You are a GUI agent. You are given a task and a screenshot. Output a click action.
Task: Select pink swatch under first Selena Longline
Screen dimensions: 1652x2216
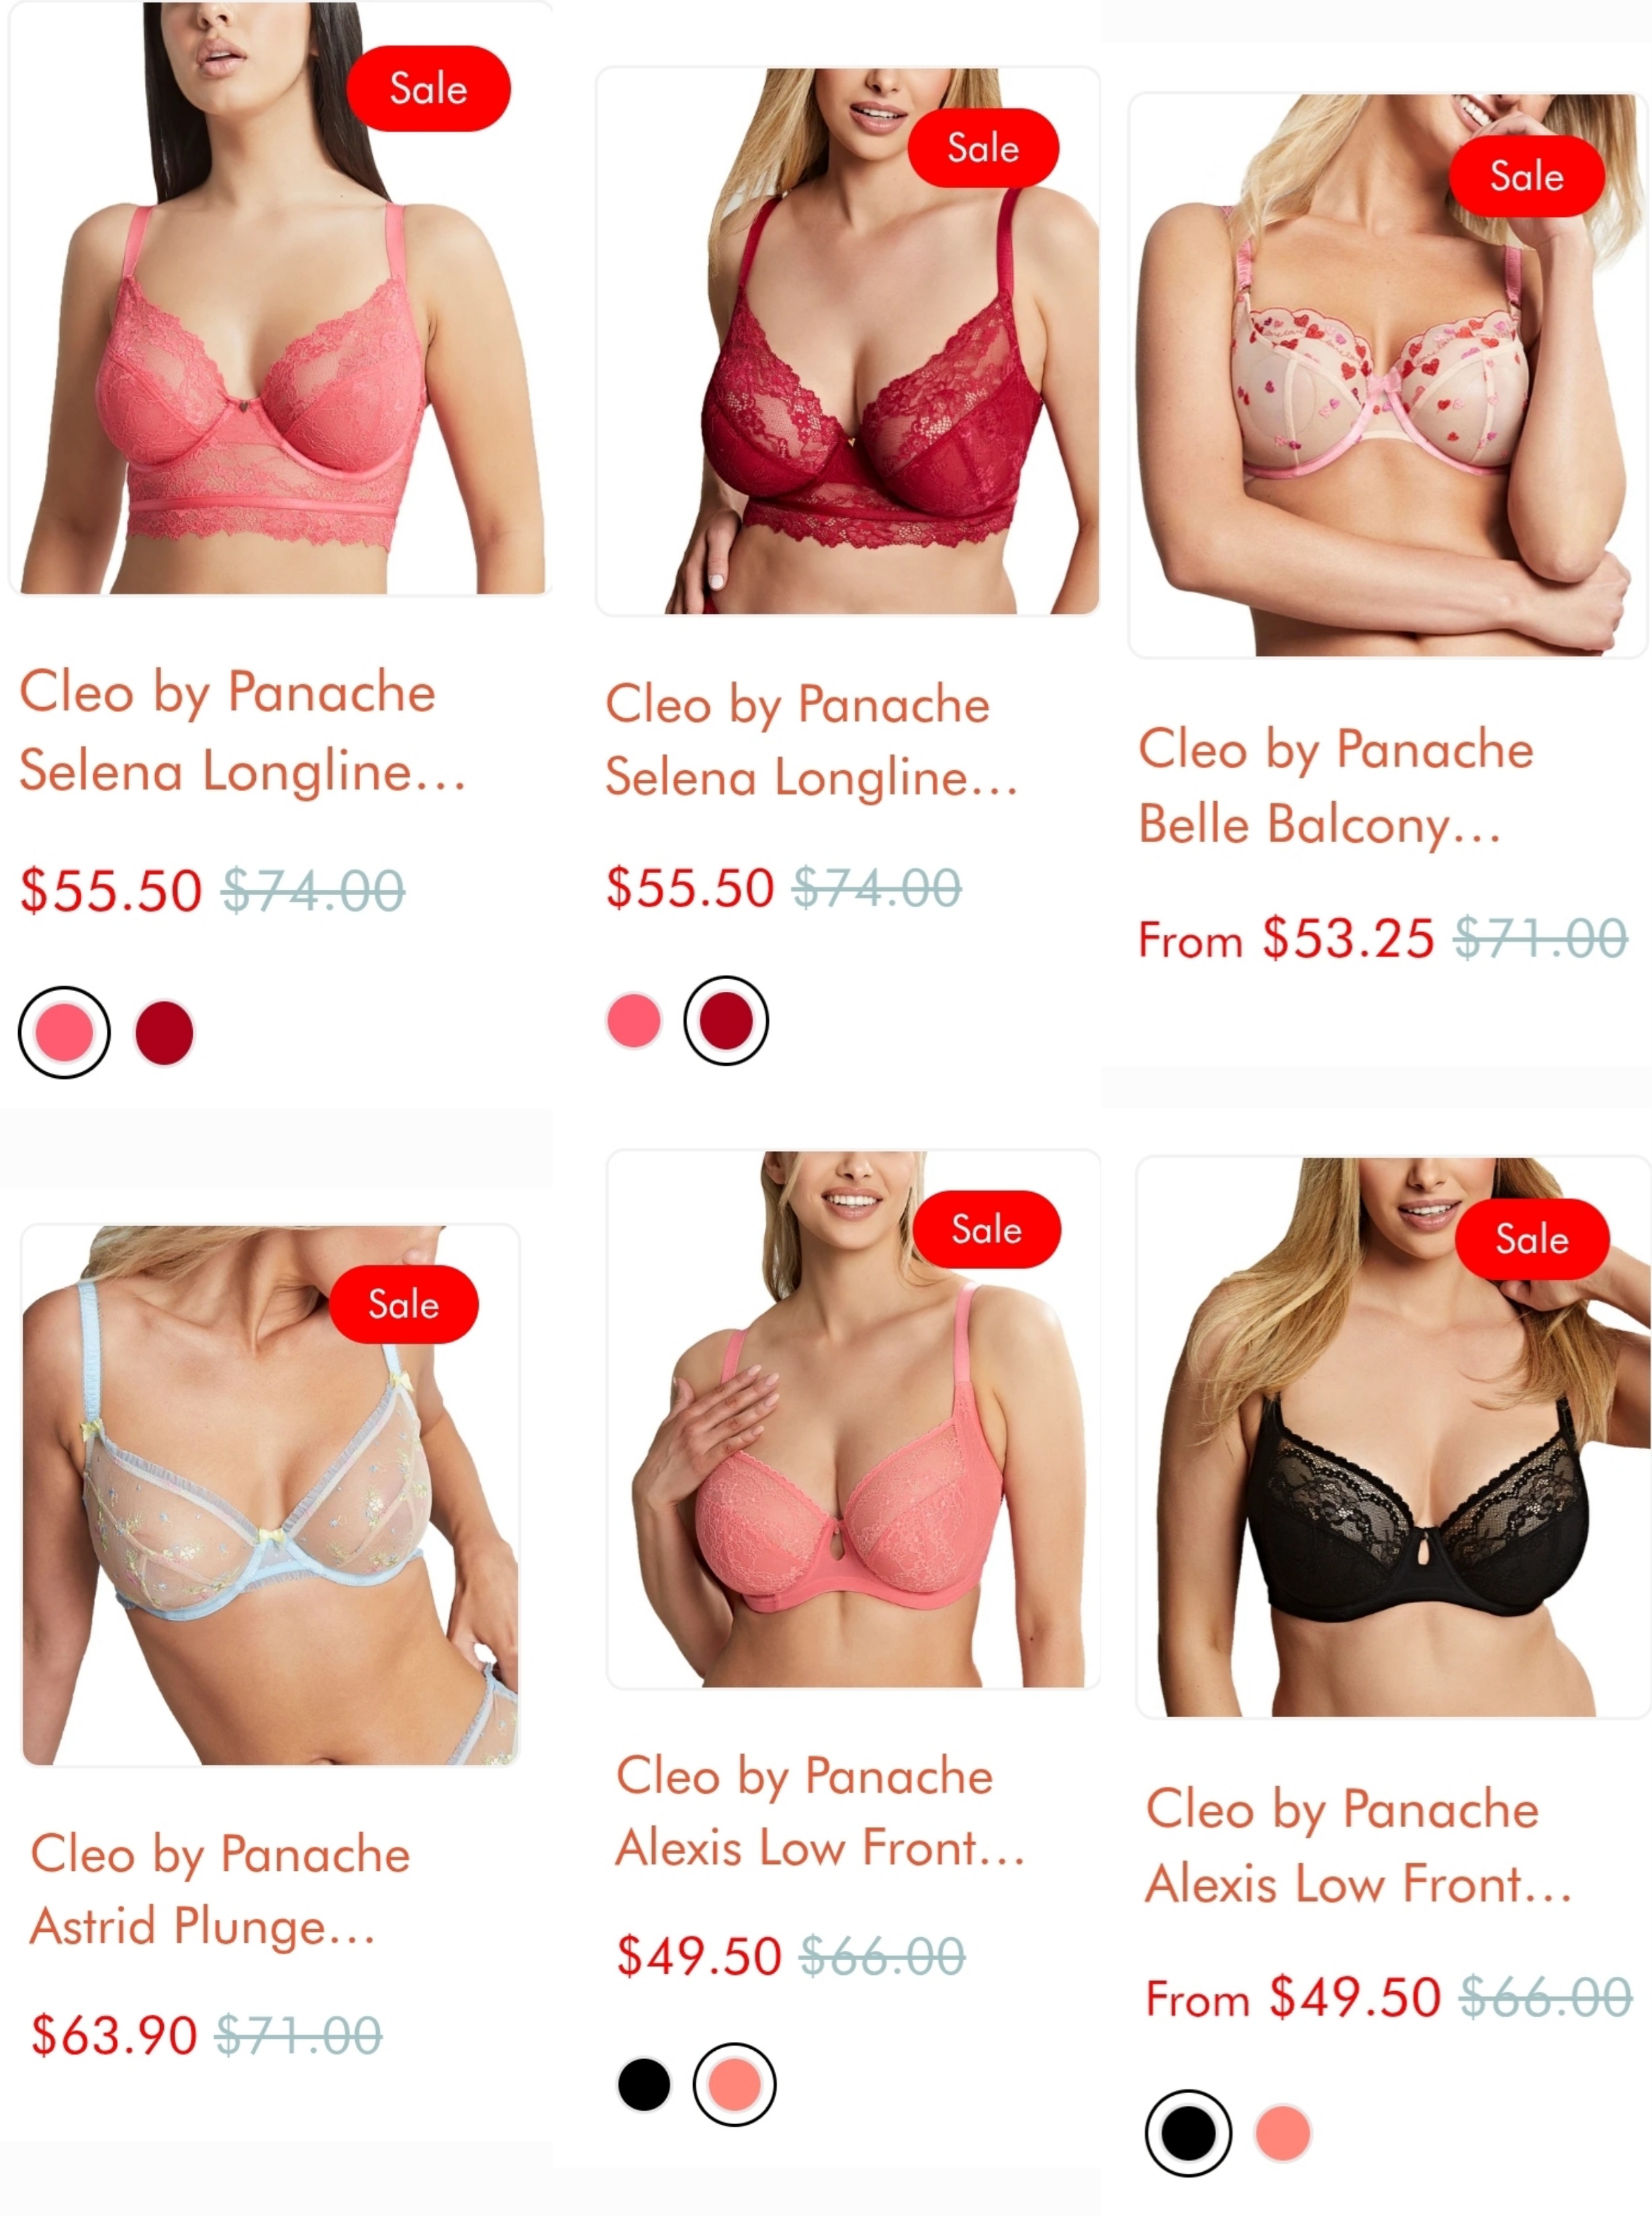coord(64,1032)
